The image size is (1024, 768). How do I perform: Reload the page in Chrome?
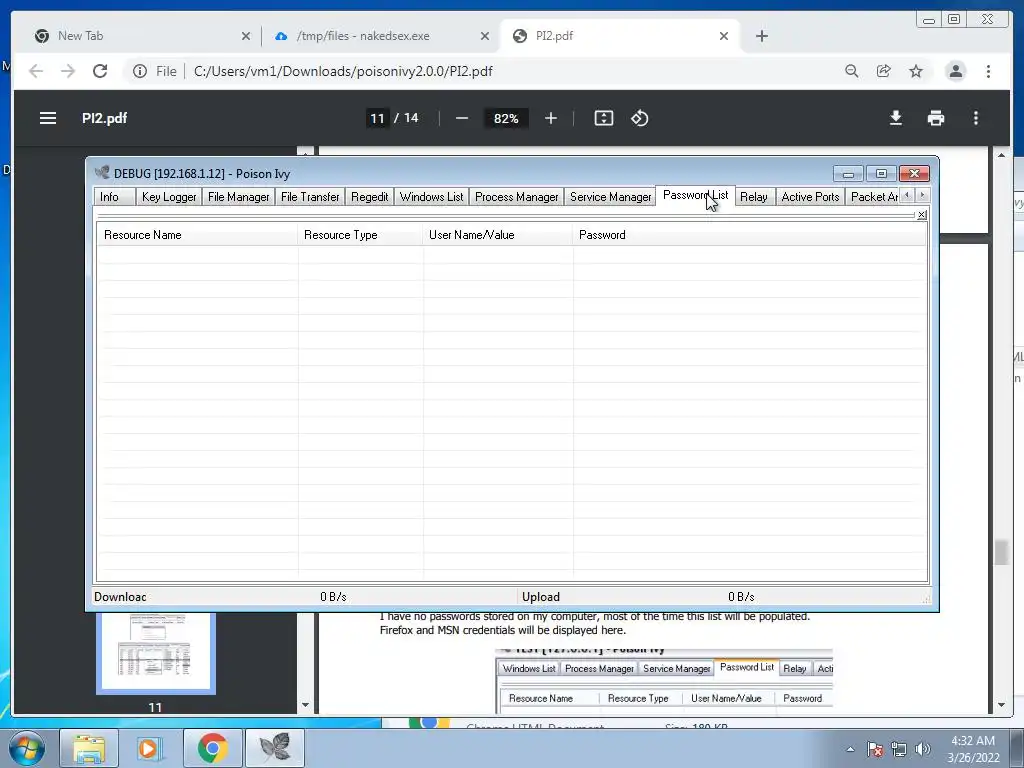[100, 71]
